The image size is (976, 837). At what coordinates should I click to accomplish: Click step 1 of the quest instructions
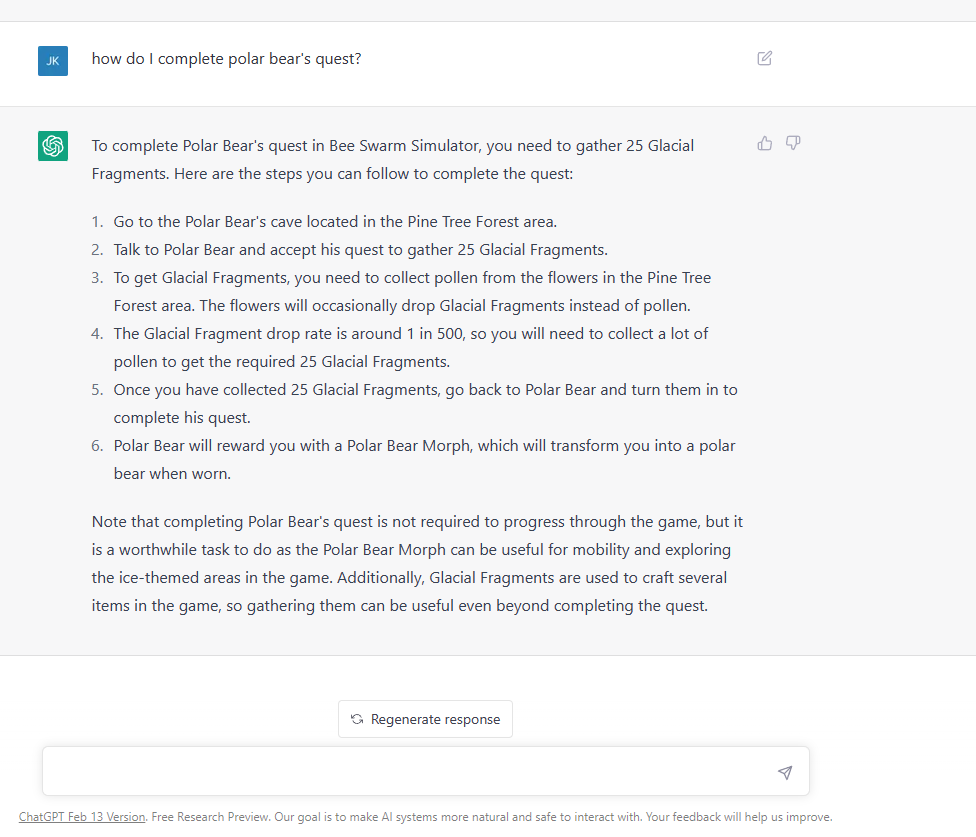(335, 221)
